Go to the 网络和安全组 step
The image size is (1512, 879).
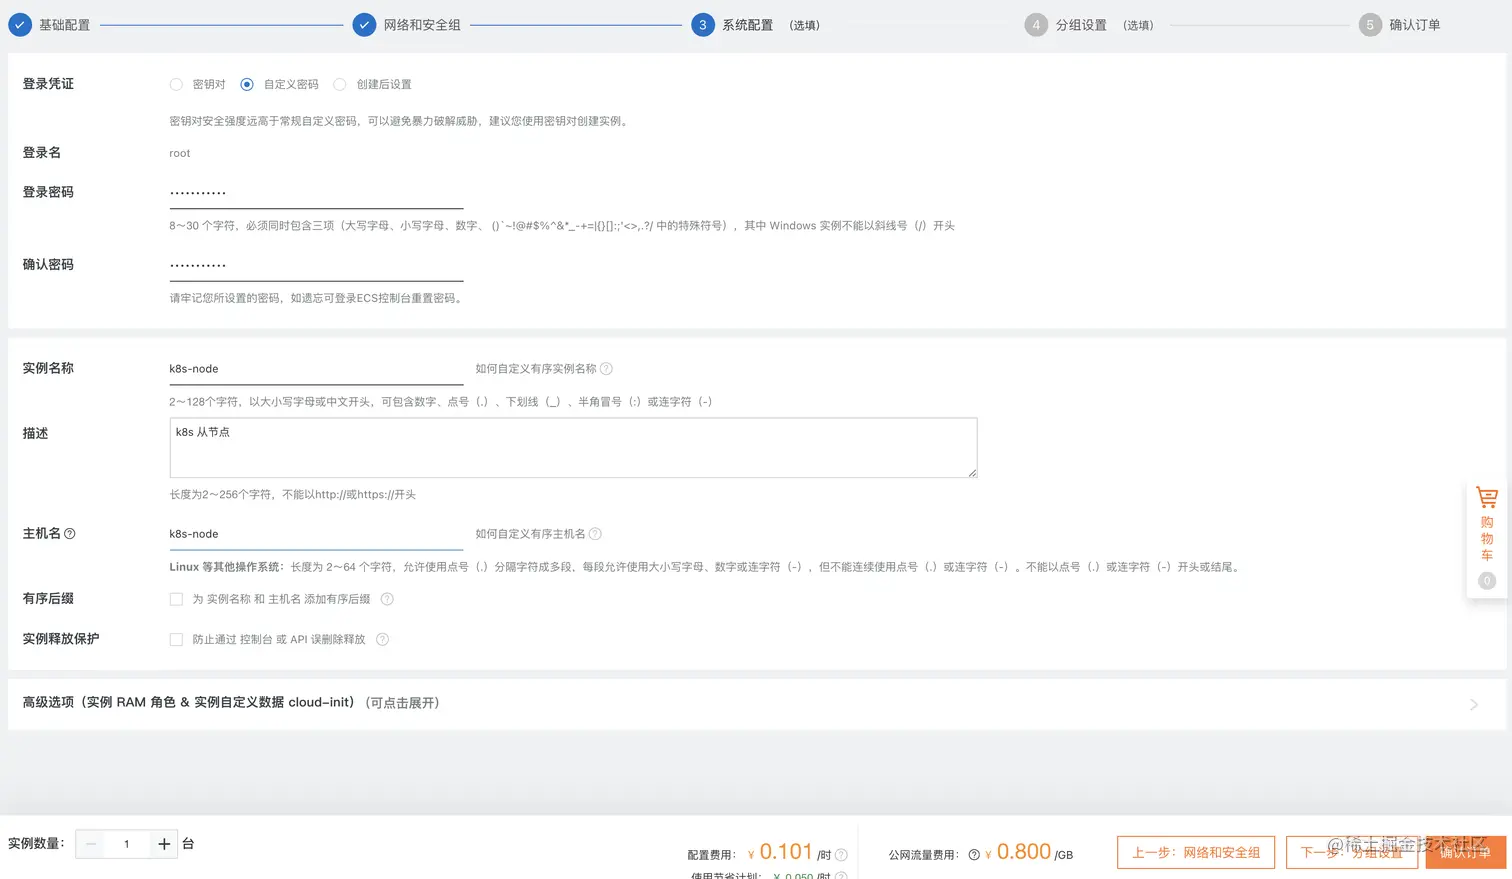(408, 25)
